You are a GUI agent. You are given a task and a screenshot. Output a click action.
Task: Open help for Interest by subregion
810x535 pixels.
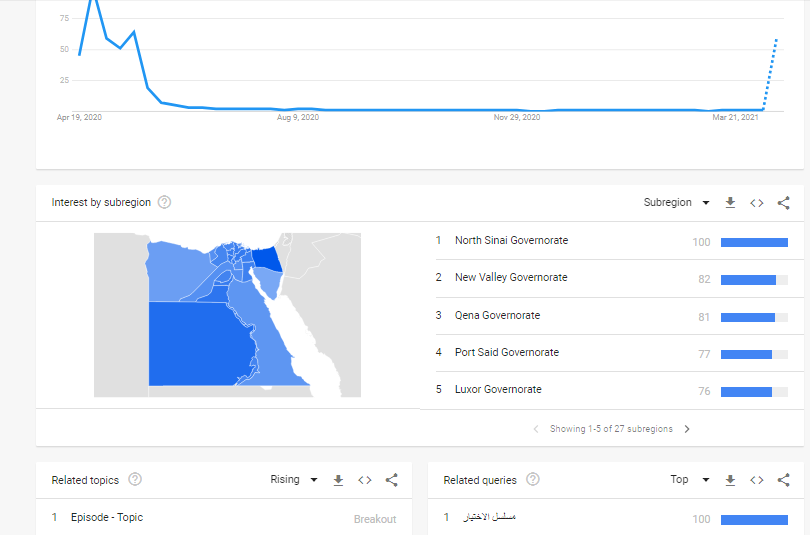tap(165, 202)
